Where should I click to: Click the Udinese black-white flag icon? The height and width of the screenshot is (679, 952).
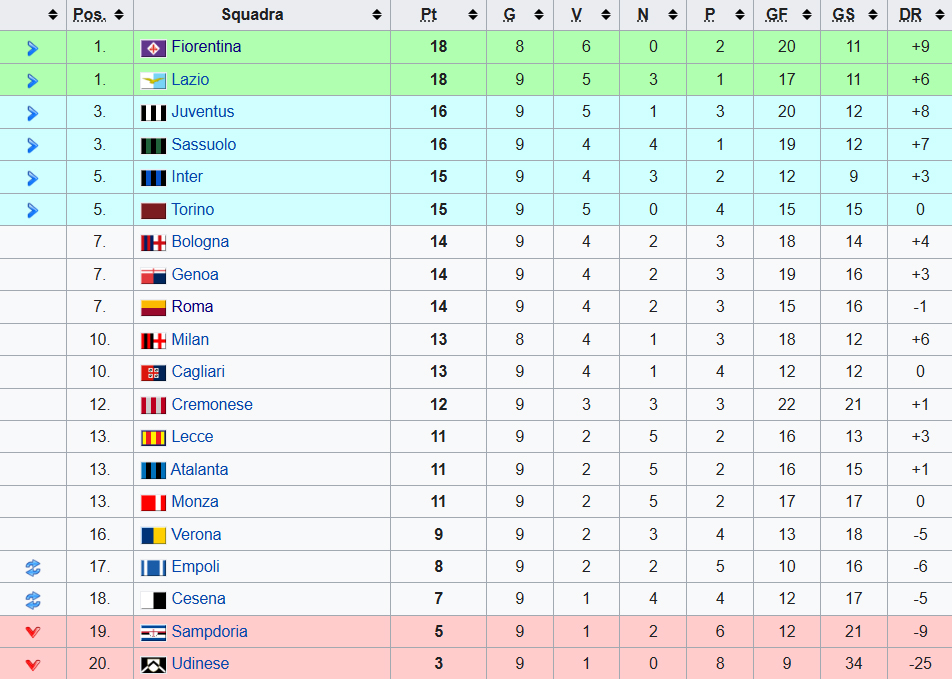pyautogui.click(x=153, y=665)
